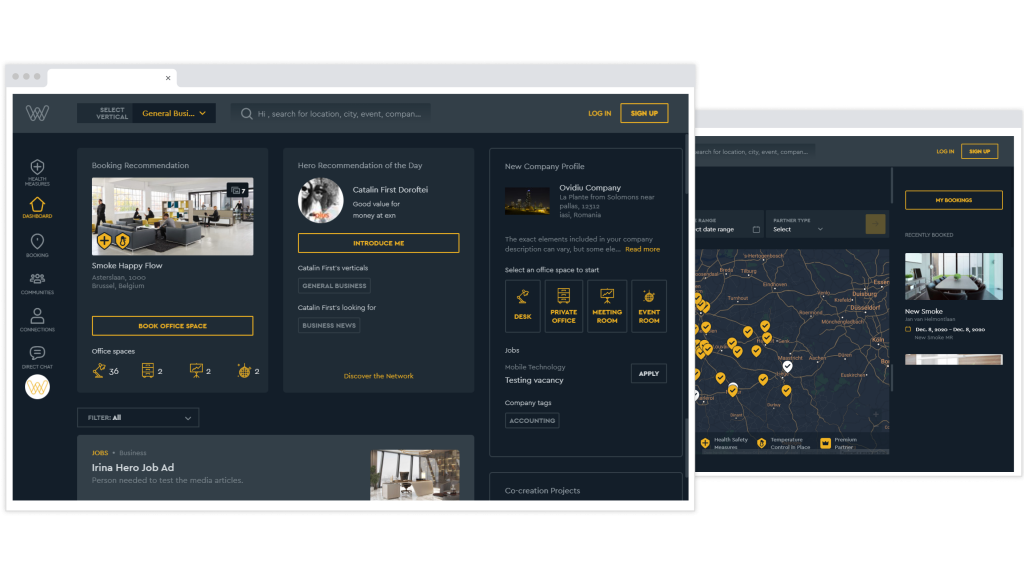
Task: Click the Read more link
Action: 643,249
